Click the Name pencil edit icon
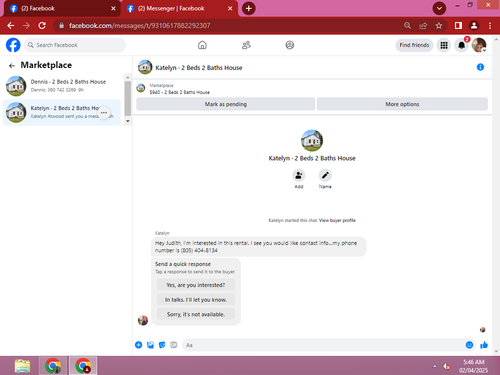500x375 pixels. tap(325, 175)
